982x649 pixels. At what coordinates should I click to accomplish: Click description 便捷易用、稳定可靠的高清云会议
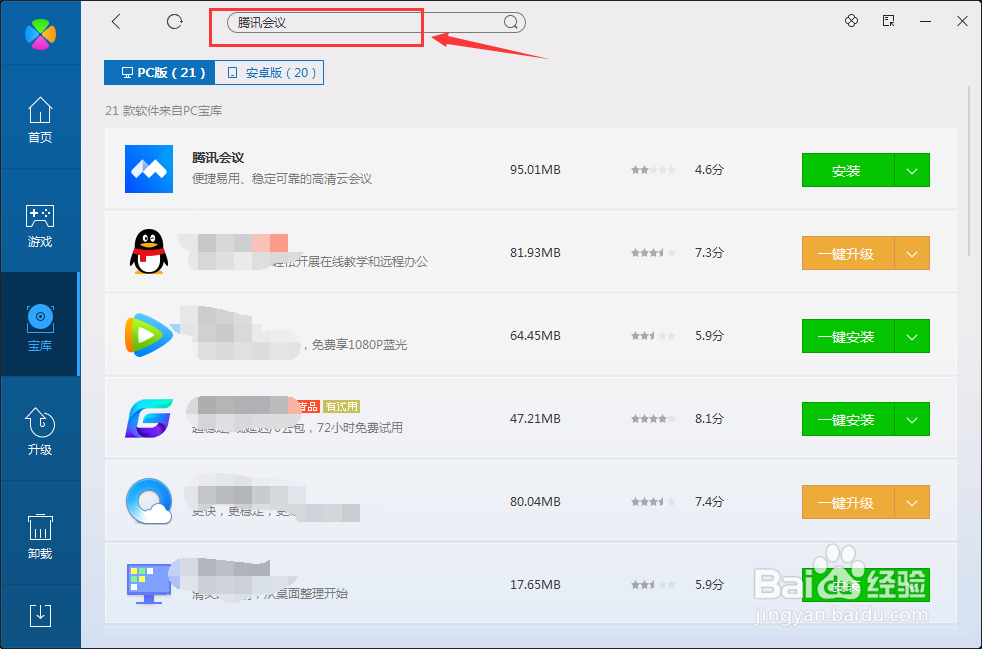(282, 179)
